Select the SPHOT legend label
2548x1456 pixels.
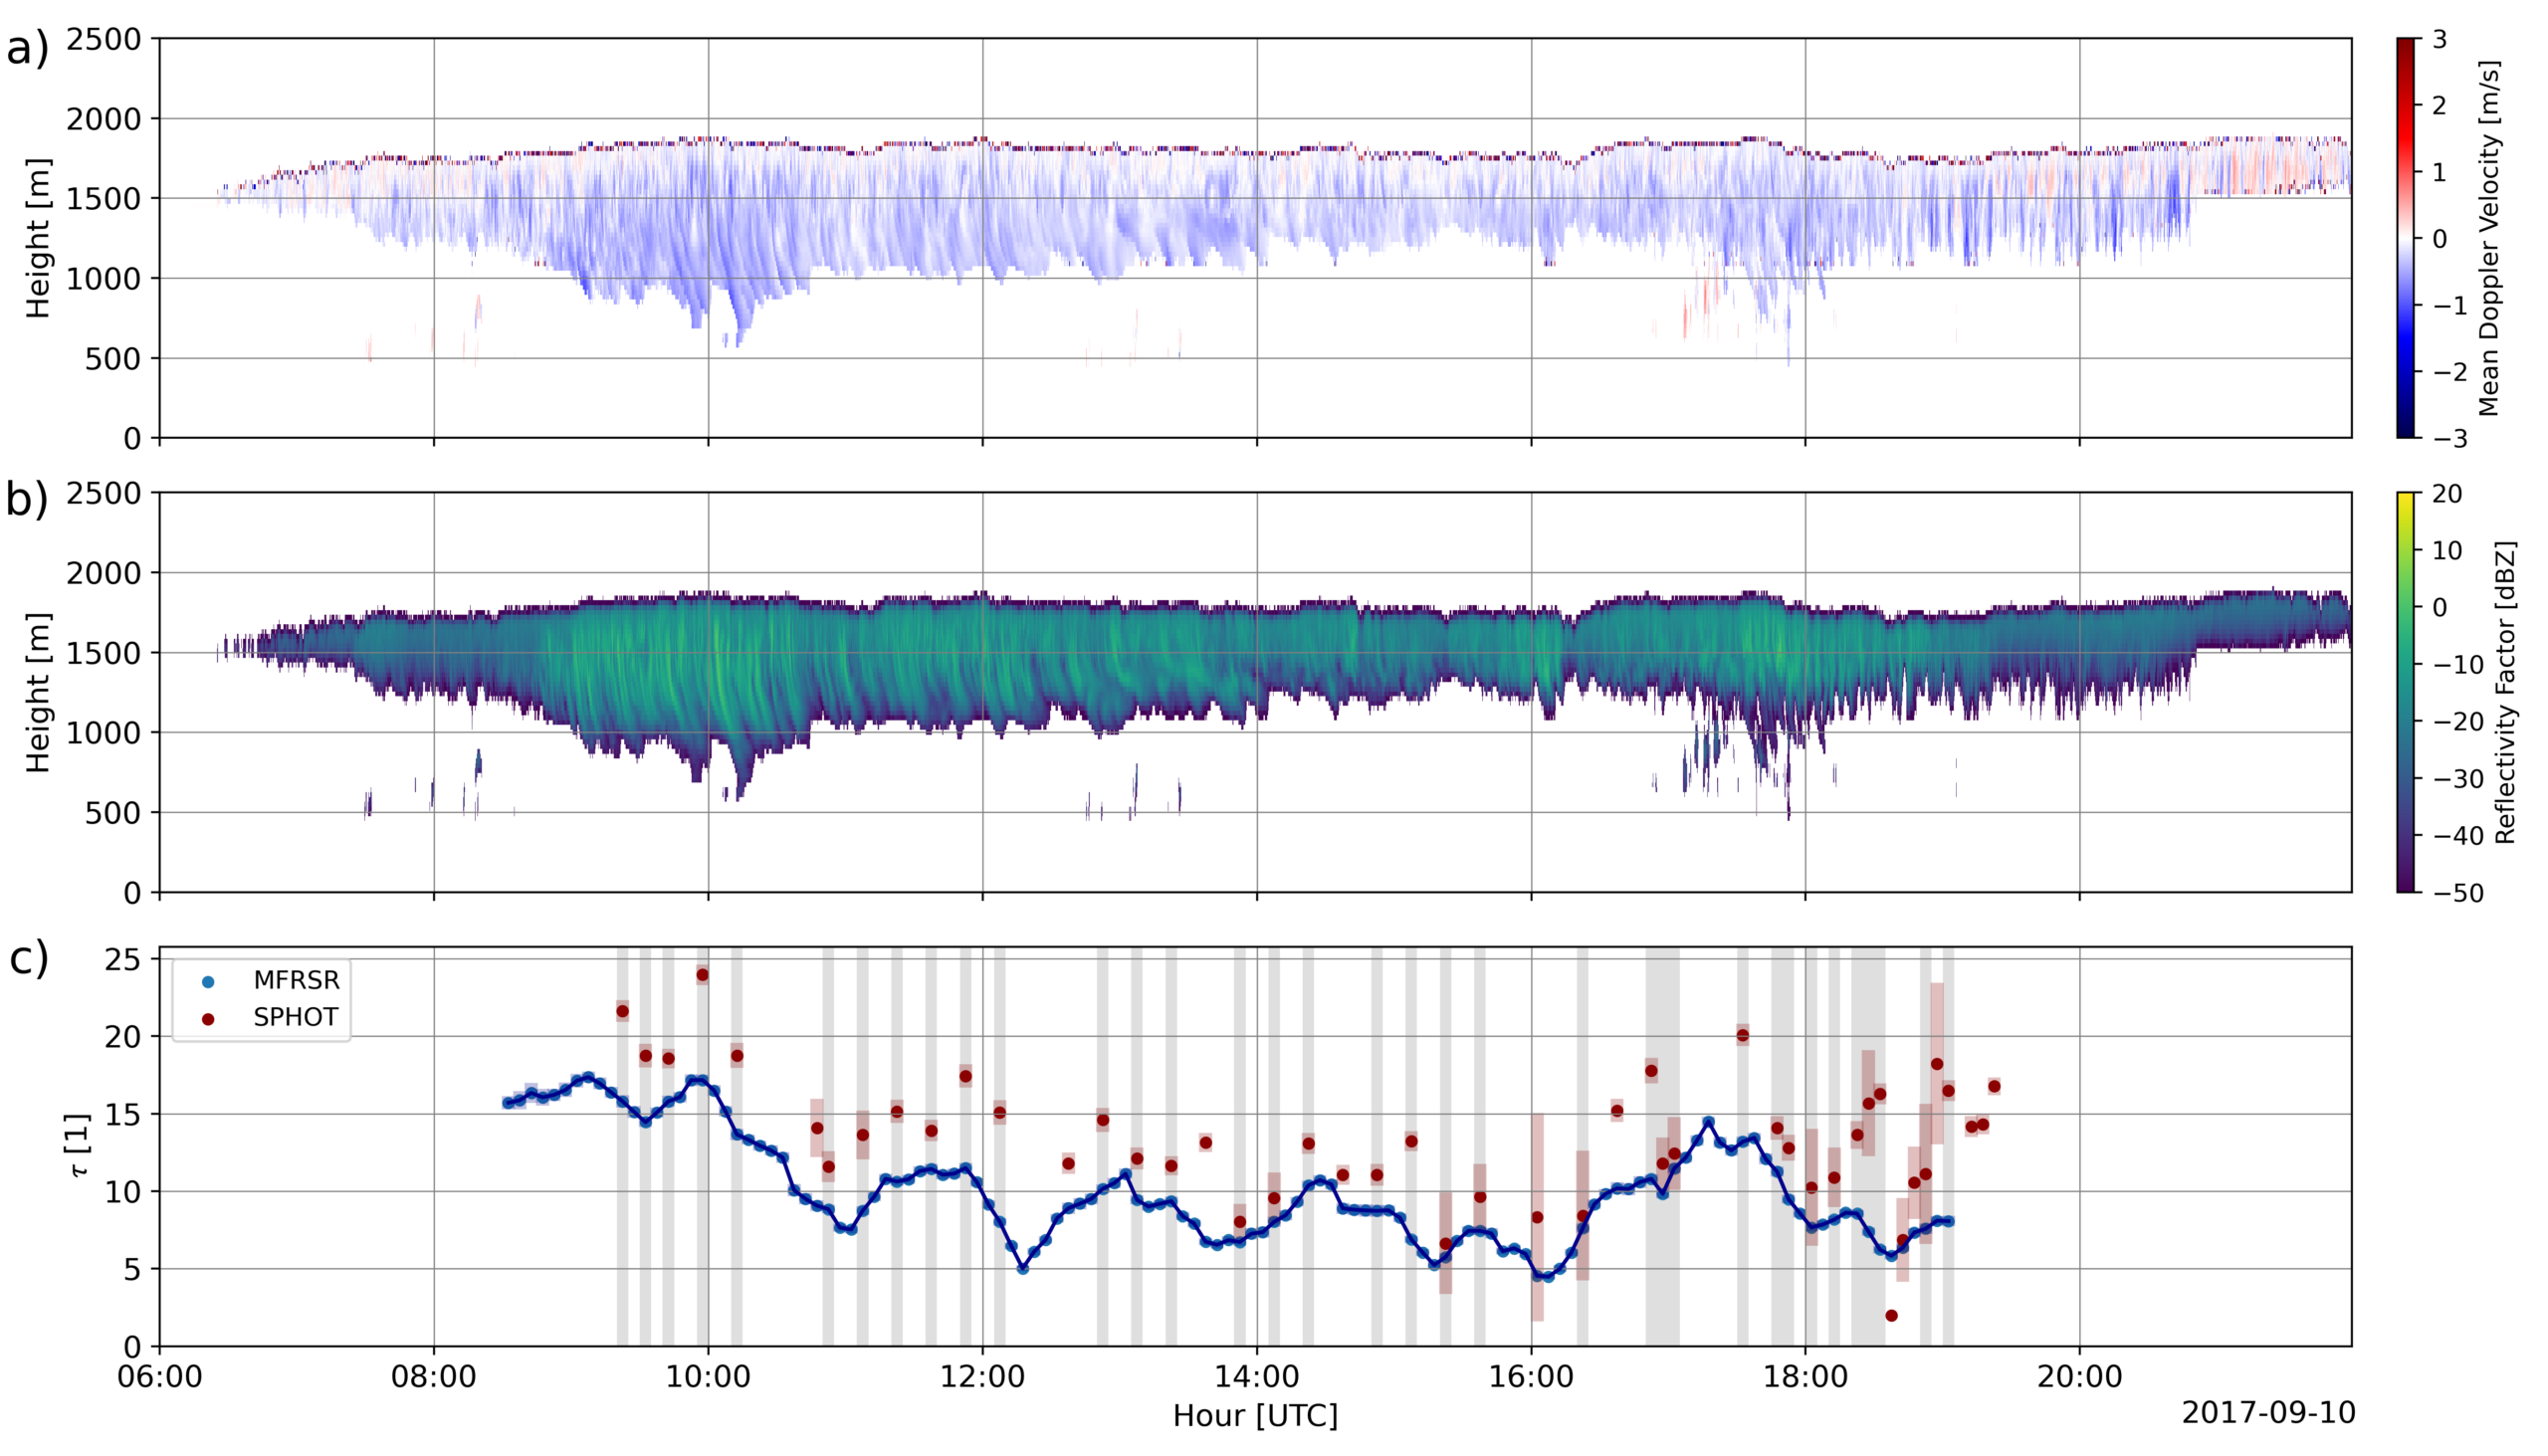296,1017
